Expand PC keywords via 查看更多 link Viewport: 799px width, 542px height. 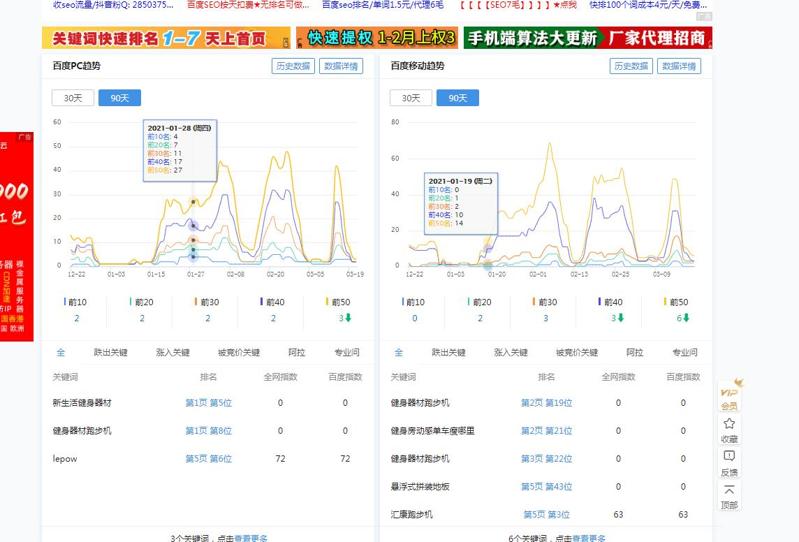click(251, 538)
